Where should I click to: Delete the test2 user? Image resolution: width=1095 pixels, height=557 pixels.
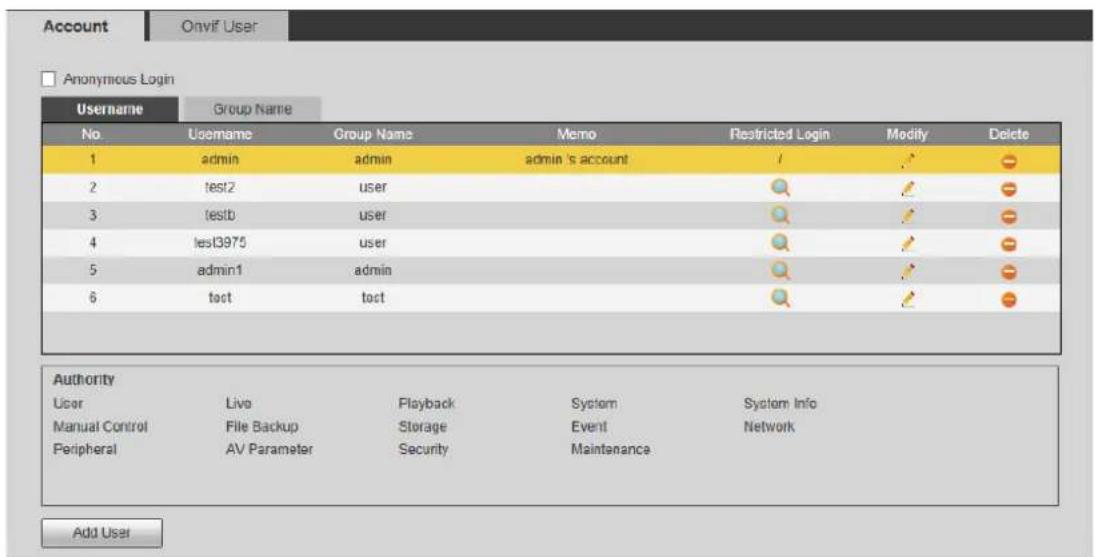[1009, 189]
